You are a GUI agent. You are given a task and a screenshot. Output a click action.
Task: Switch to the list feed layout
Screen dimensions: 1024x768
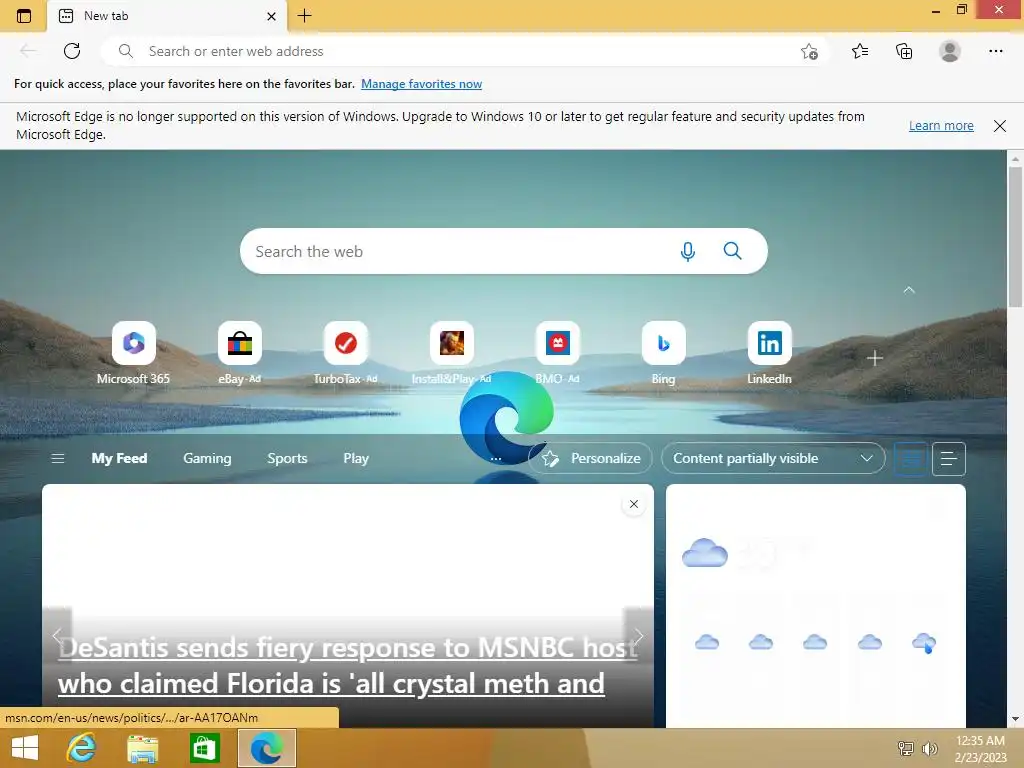pyautogui.click(x=949, y=459)
